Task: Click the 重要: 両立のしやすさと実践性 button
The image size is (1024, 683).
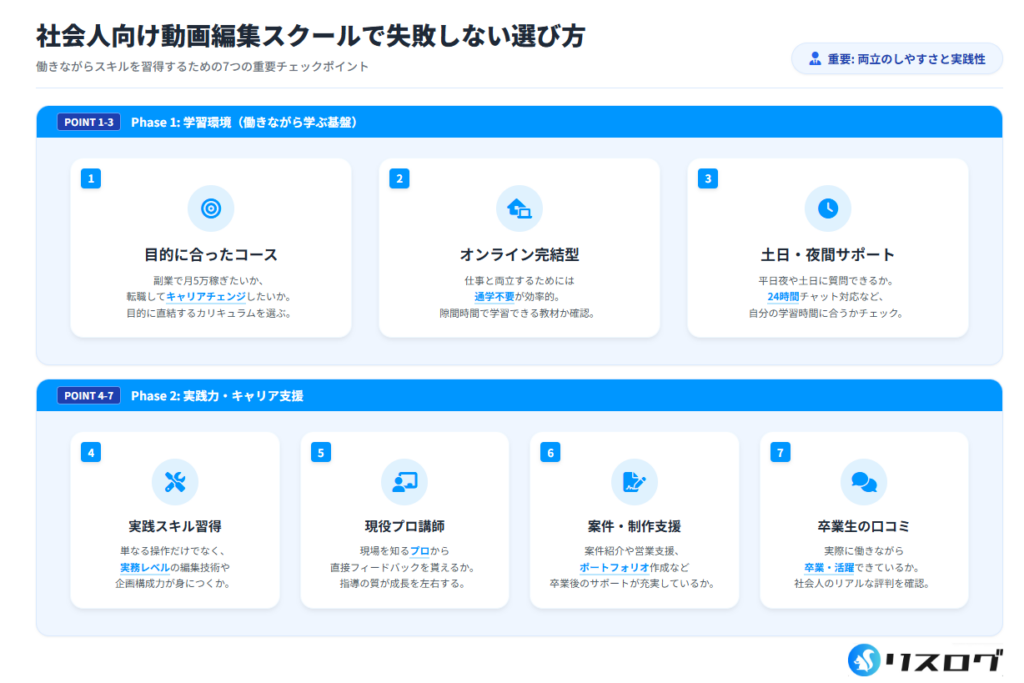Action: point(896,59)
